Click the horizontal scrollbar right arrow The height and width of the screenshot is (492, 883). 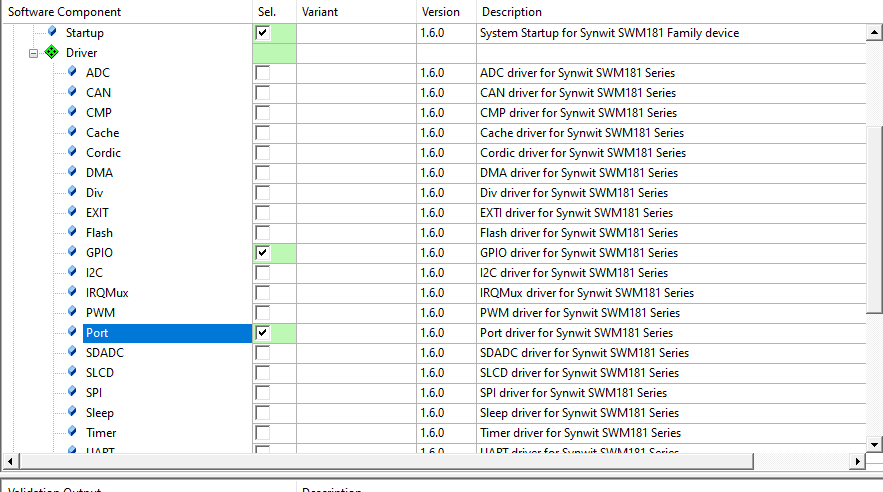[857, 461]
